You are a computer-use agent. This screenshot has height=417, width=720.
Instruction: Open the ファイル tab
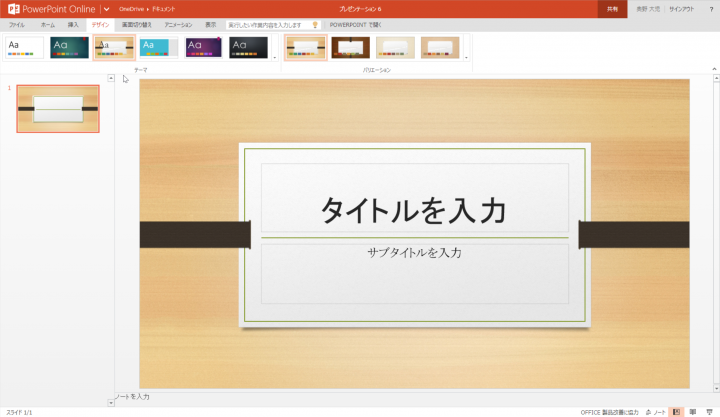17,25
